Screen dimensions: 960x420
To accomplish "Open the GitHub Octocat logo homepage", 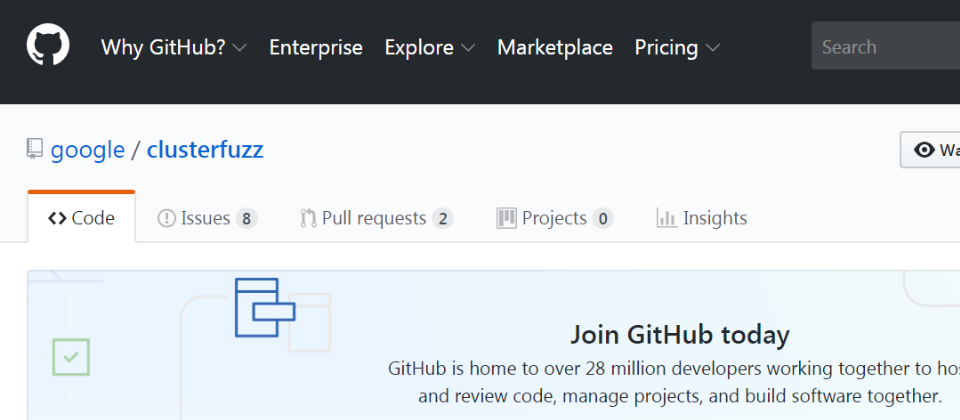I will [x=48, y=45].
